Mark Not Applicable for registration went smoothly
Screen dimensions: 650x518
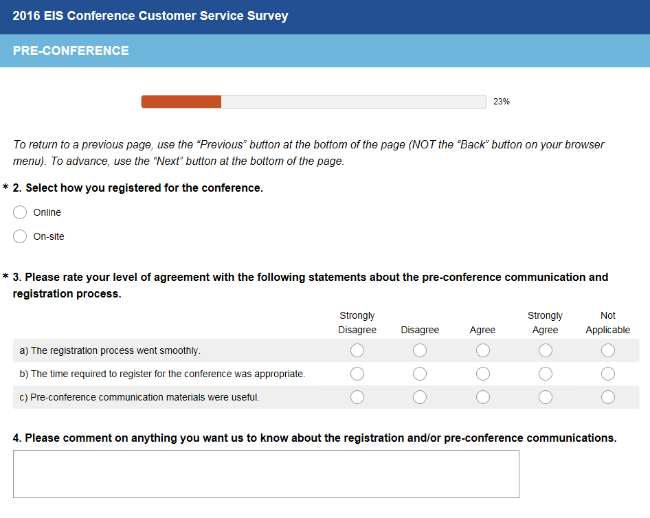(608, 350)
